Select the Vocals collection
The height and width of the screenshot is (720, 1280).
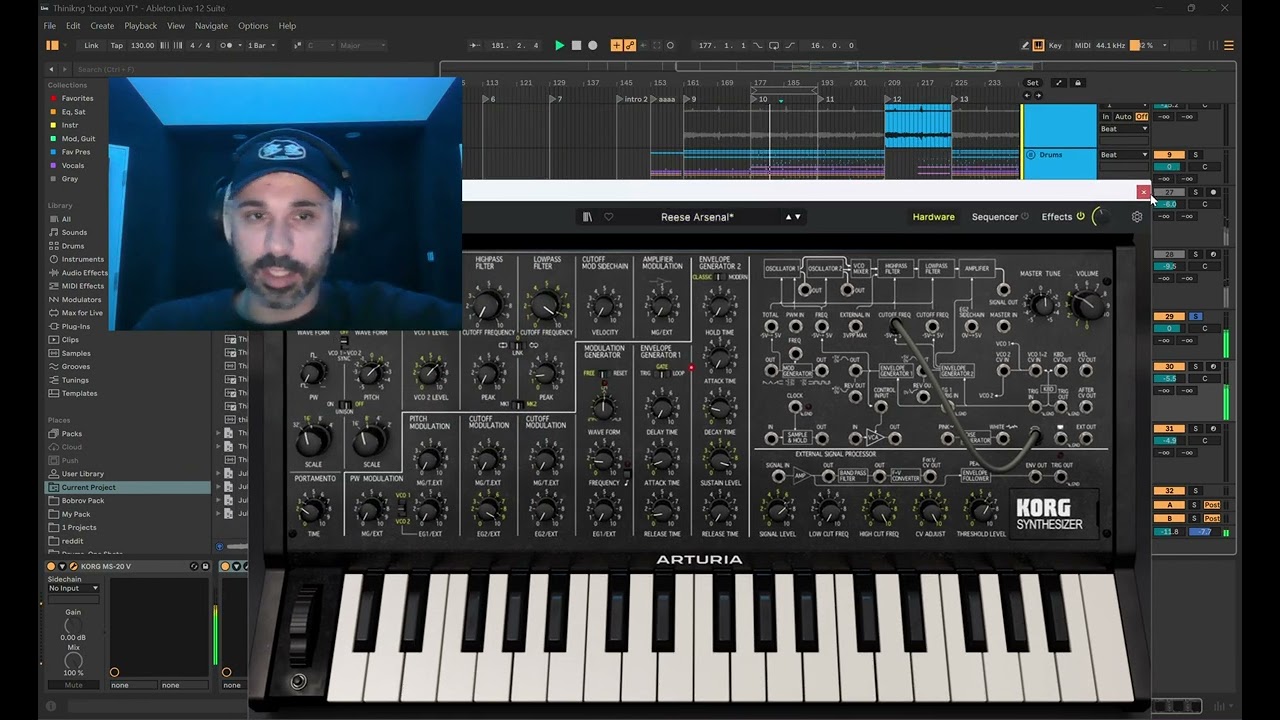73,165
